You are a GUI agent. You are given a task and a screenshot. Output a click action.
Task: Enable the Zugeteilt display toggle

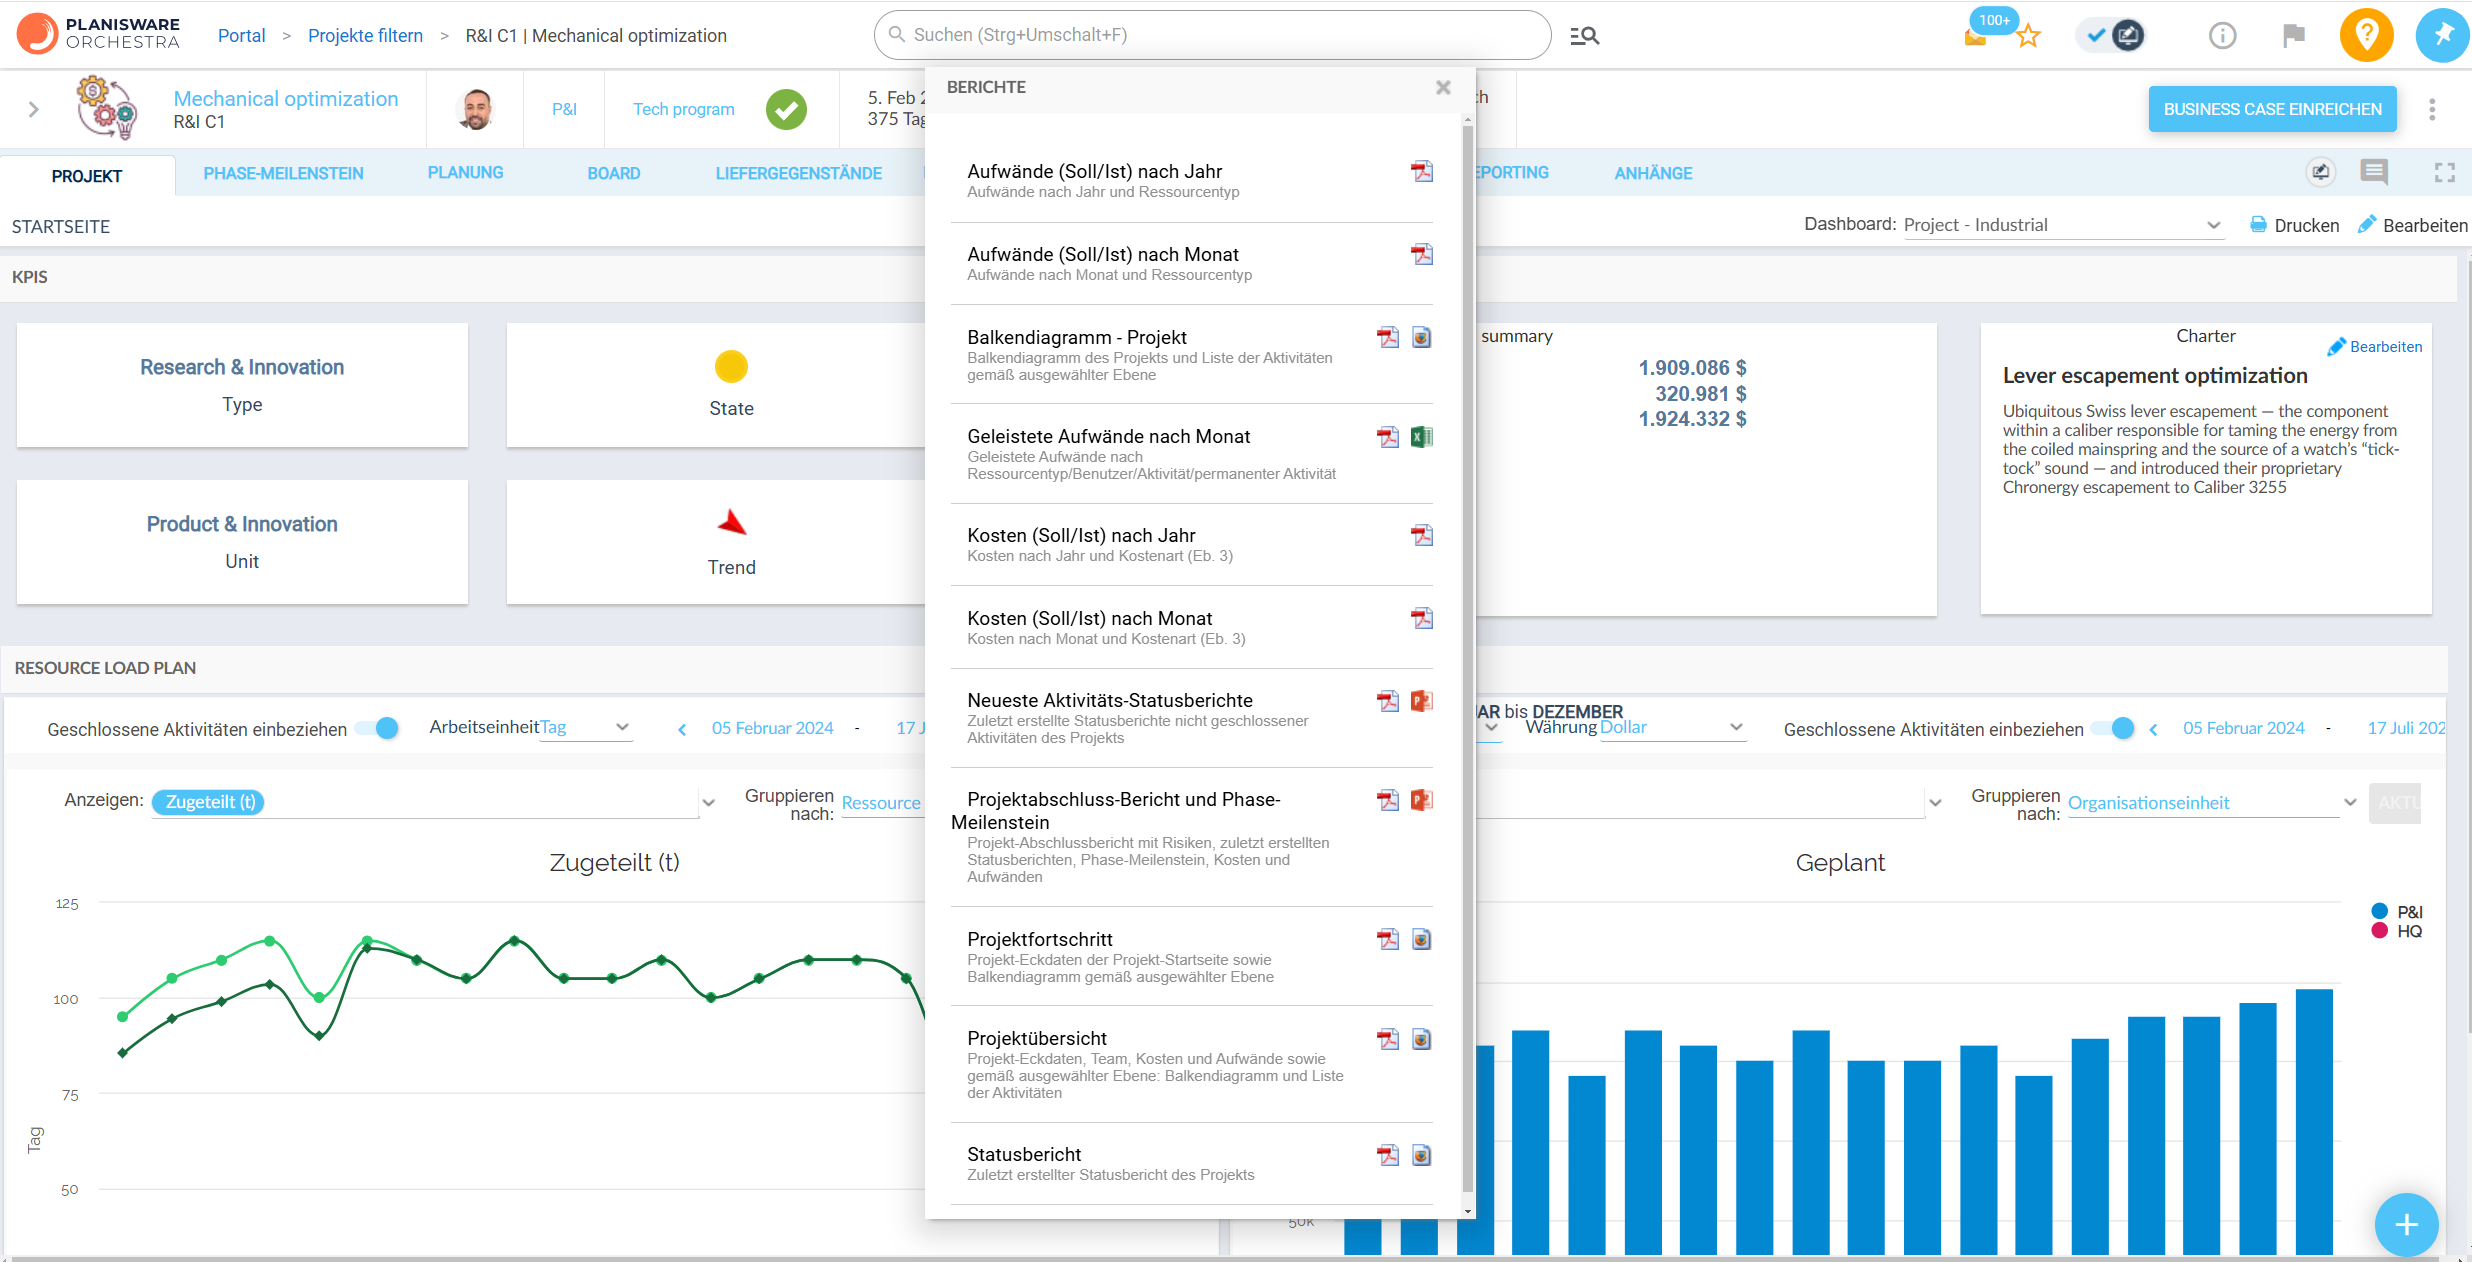[211, 802]
